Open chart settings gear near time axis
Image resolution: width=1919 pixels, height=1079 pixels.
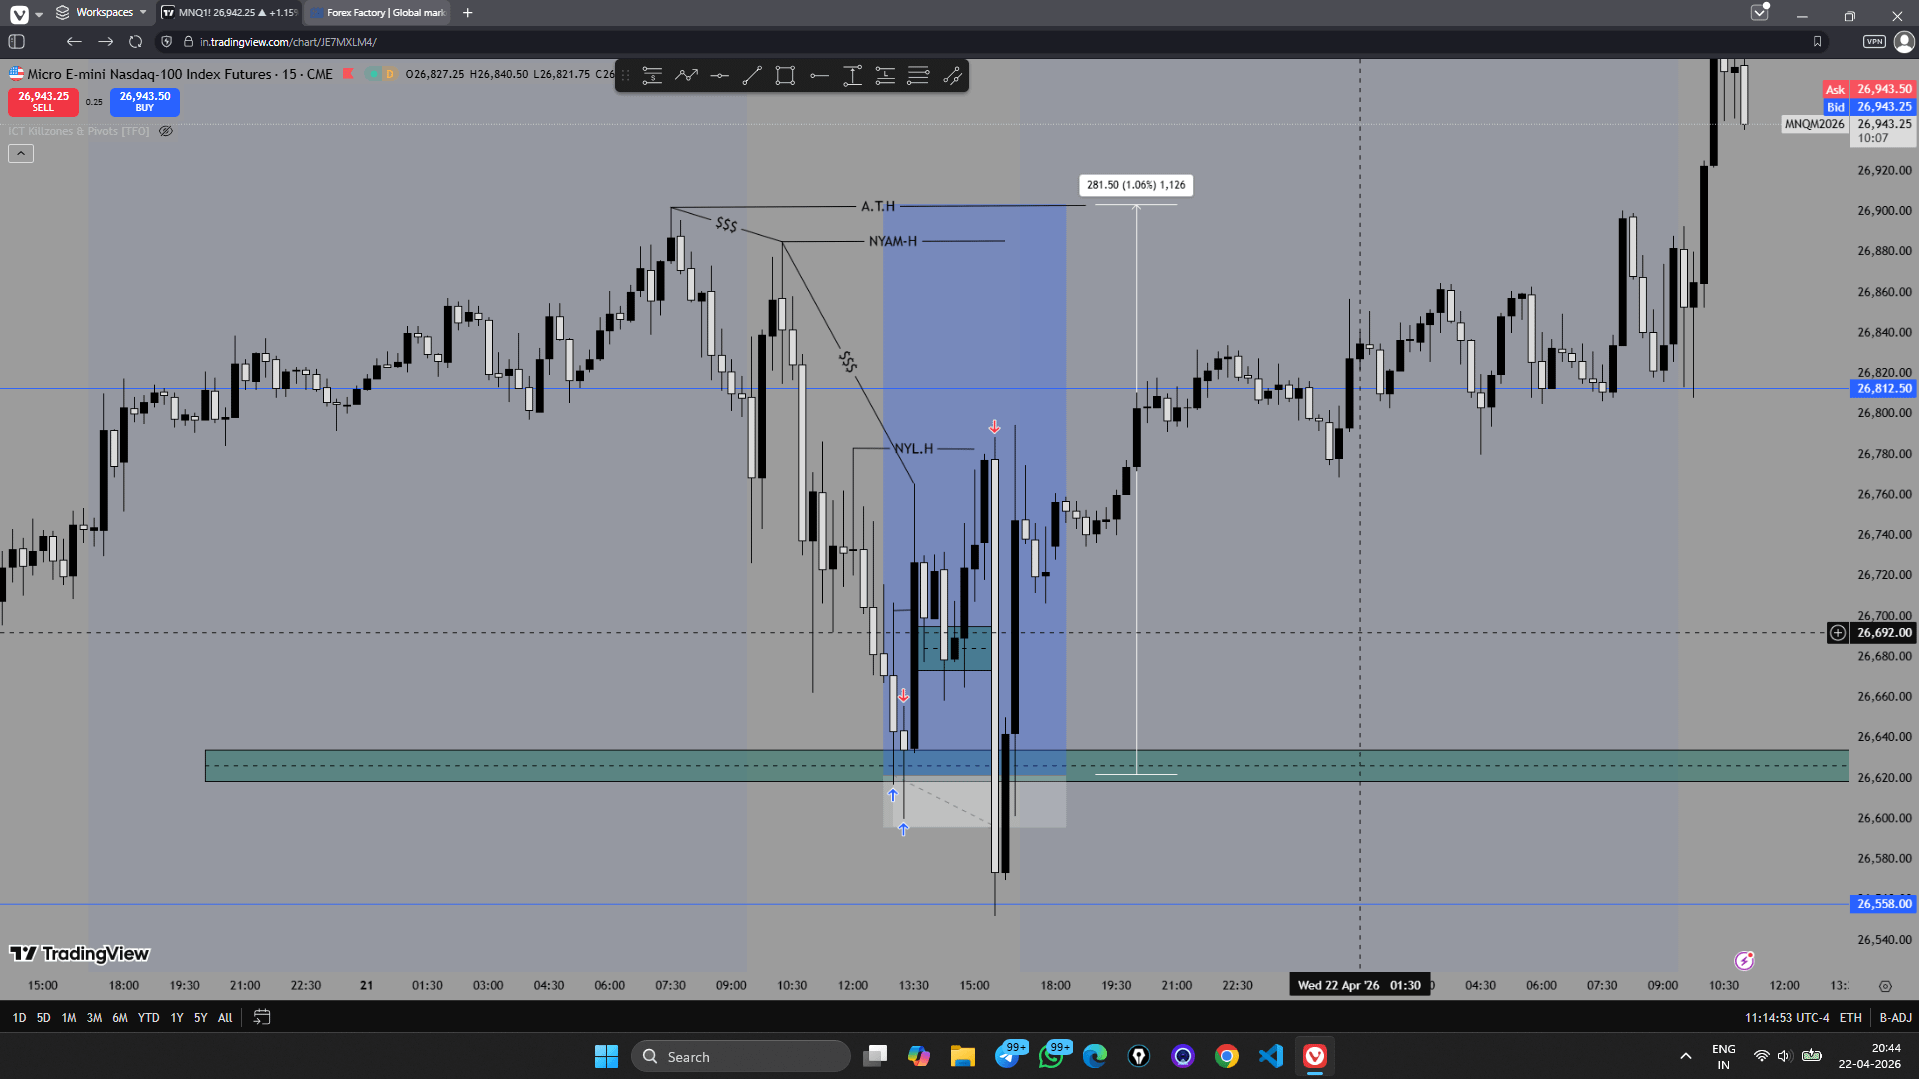(x=1885, y=986)
